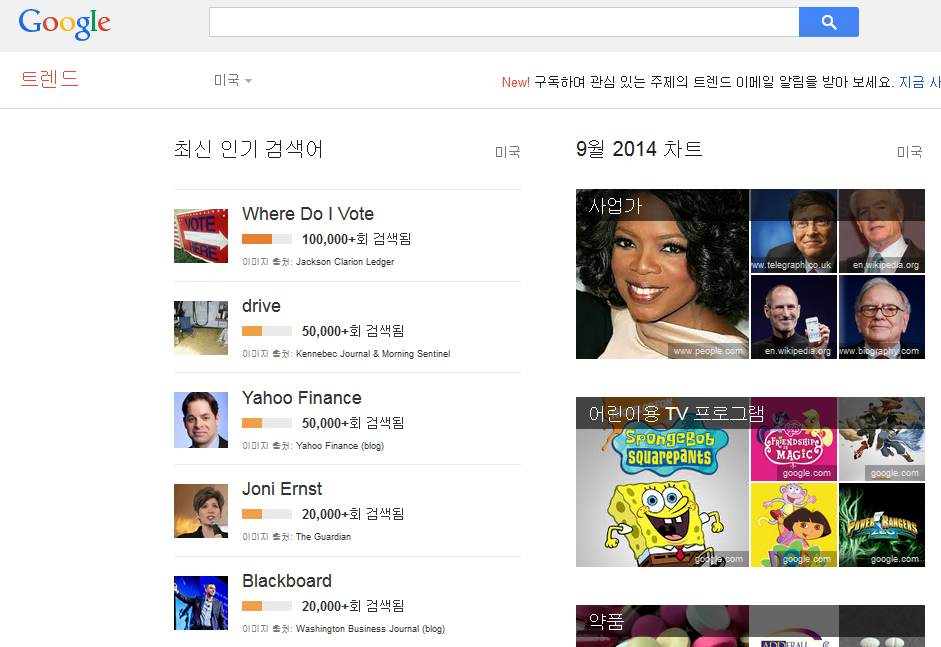This screenshot has height=647, width=941.
Task: Open the Power Rangers image
Action: click(882, 525)
